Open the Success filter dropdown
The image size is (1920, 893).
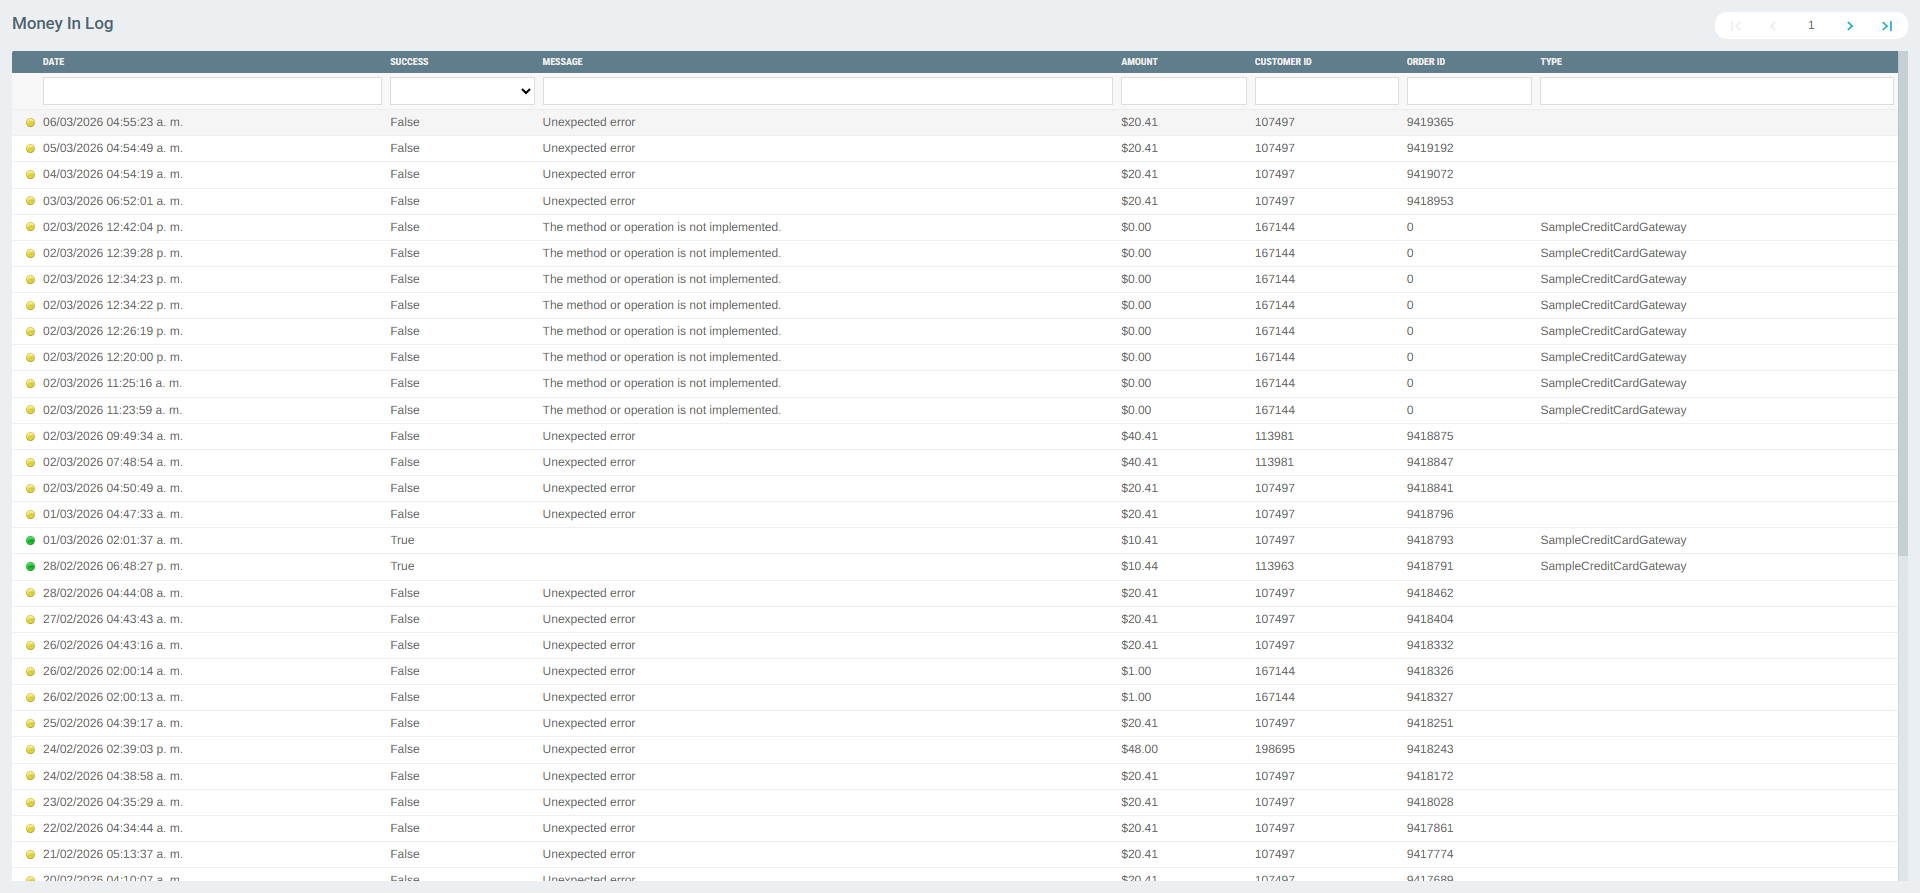[462, 91]
